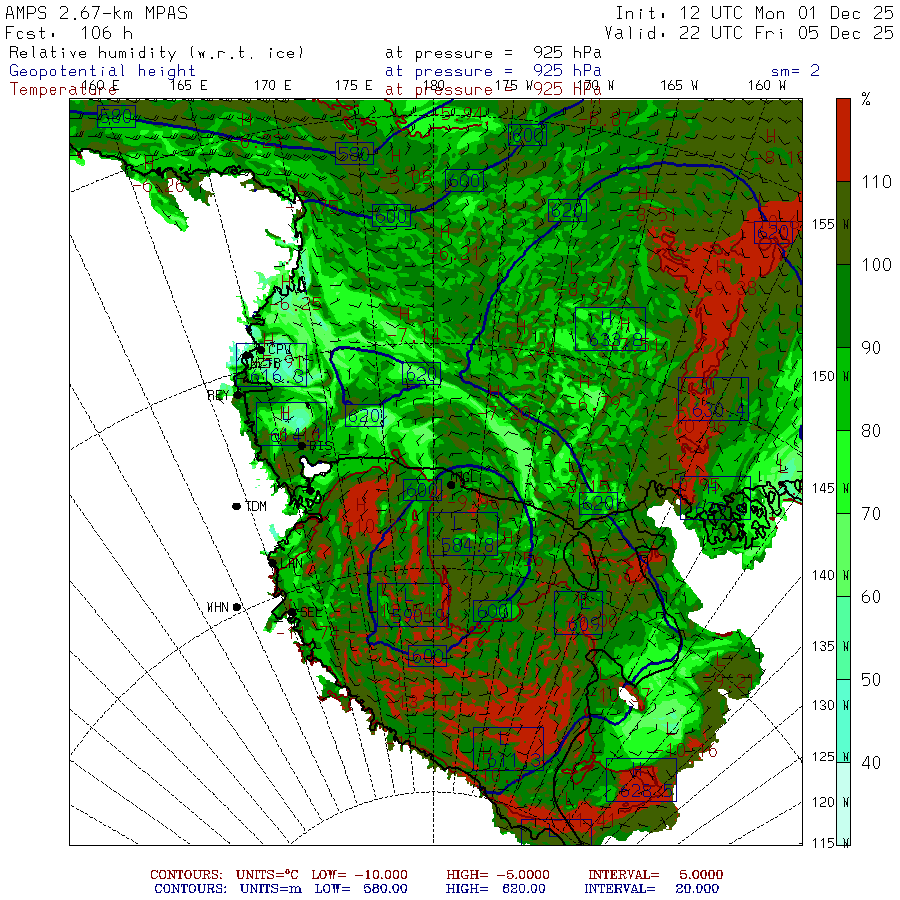This screenshot has width=900, height=900.
Task: Click the 80 legend tick label
Action: click(871, 430)
